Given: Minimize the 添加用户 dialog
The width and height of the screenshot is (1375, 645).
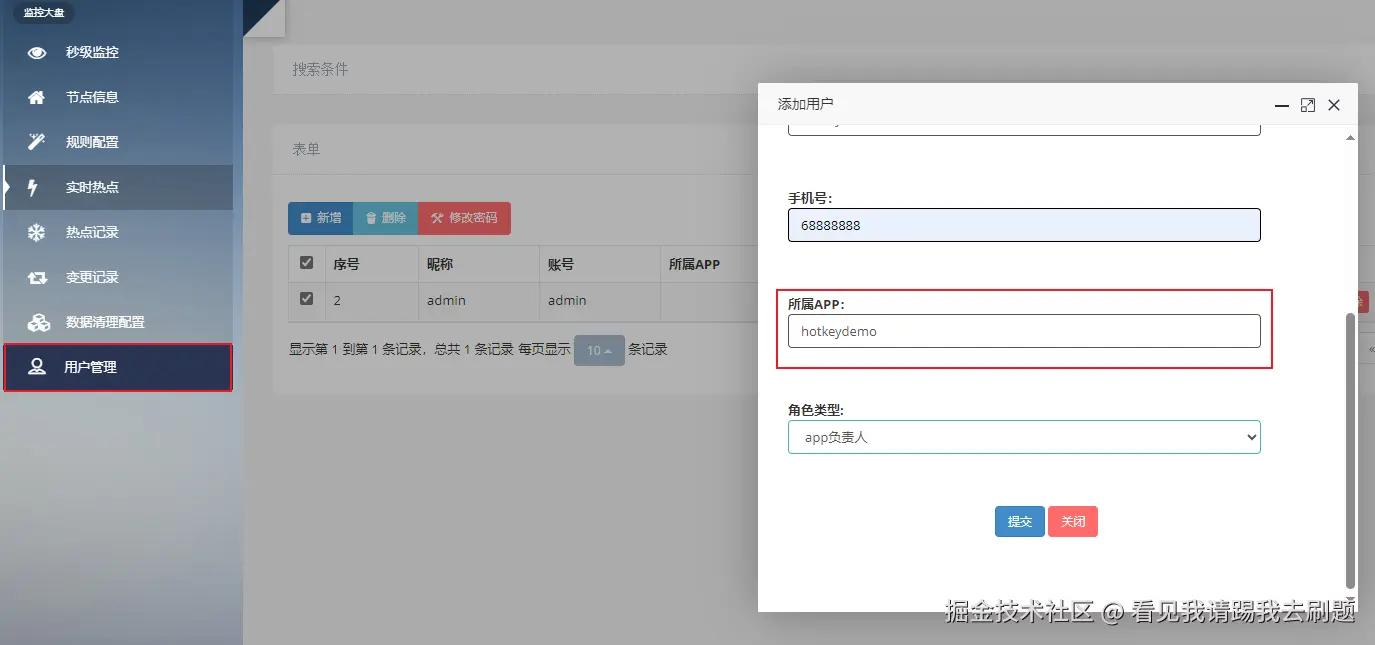Looking at the screenshot, I should (1281, 105).
